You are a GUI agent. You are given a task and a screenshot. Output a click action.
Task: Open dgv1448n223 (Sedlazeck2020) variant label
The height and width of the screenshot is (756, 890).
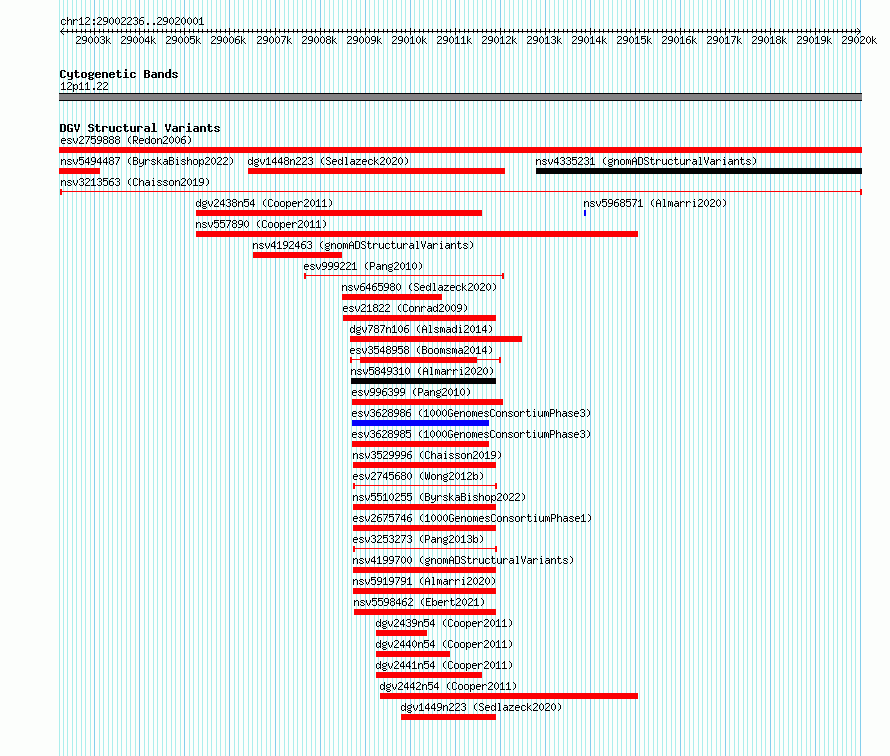coord(328,161)
